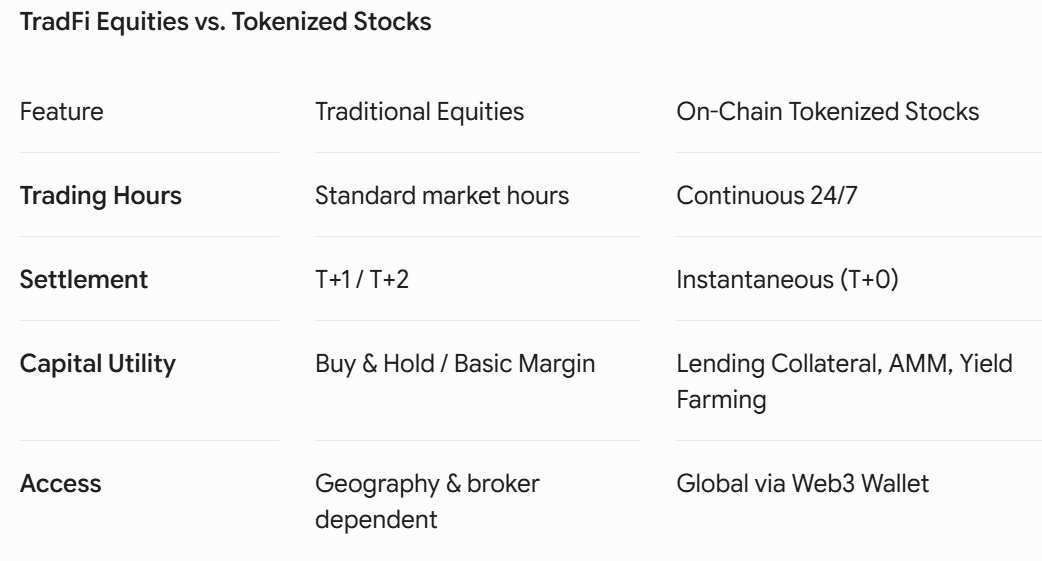Click the word dependent in the Access row
Image resolution: width=1042 pixels, height=561 pixels.
[x=376, y=520]
